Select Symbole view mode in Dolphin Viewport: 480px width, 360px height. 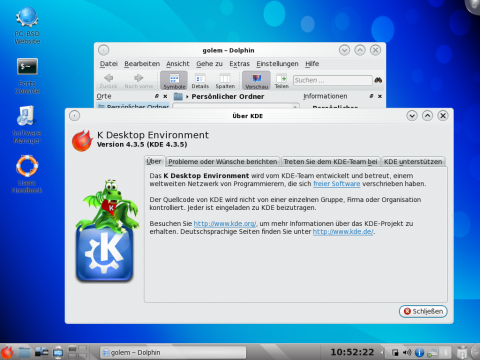coord(174,81)
